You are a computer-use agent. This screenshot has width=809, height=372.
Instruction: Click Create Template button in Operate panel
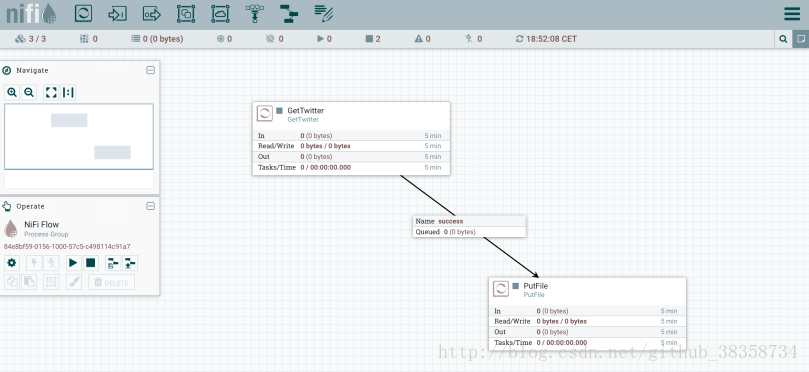[x=112, y=263]
